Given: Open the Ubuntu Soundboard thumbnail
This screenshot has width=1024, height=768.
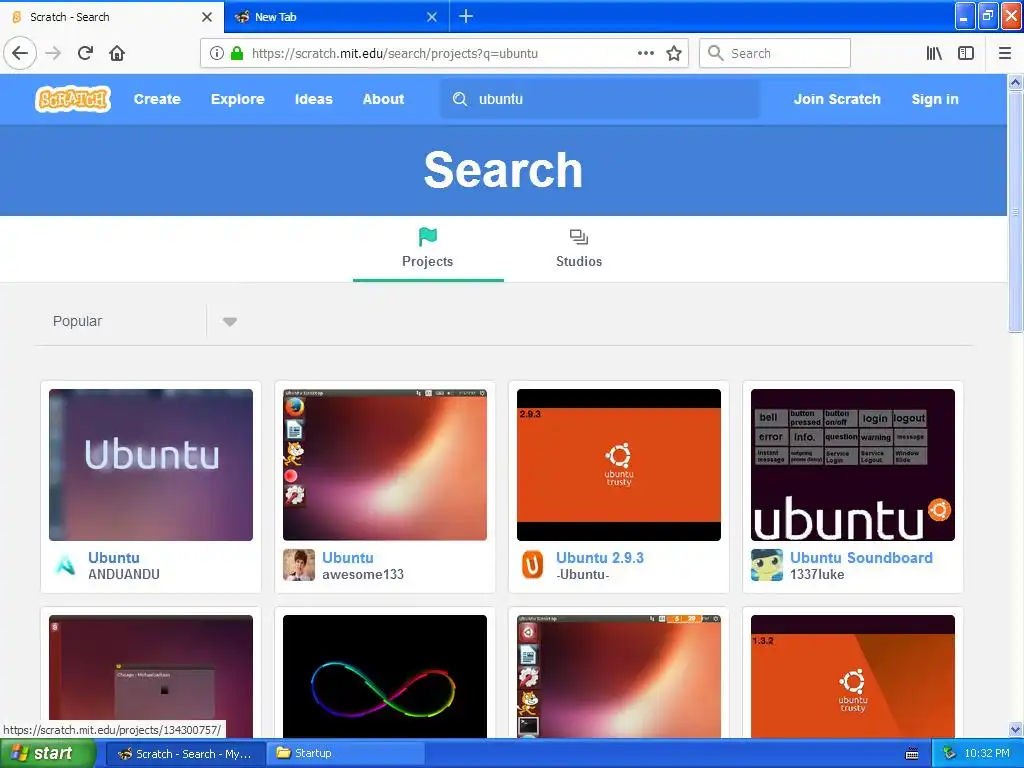Looking at the screenshot, I should tap(852, 465).
